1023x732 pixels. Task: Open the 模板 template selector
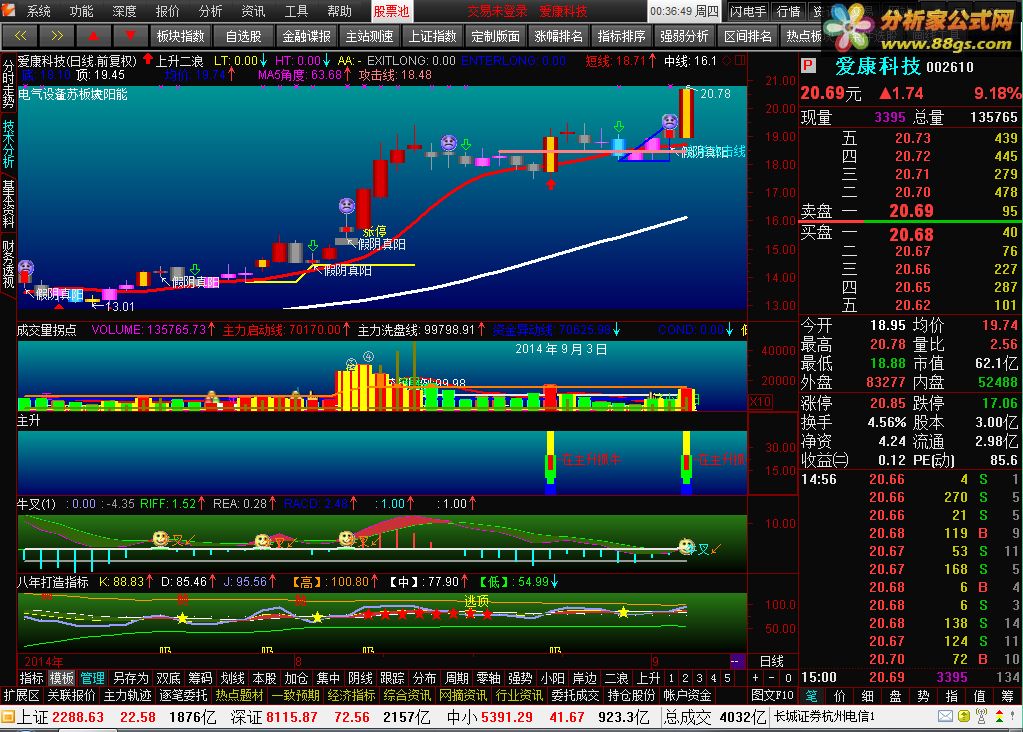(x=62, y=678)
